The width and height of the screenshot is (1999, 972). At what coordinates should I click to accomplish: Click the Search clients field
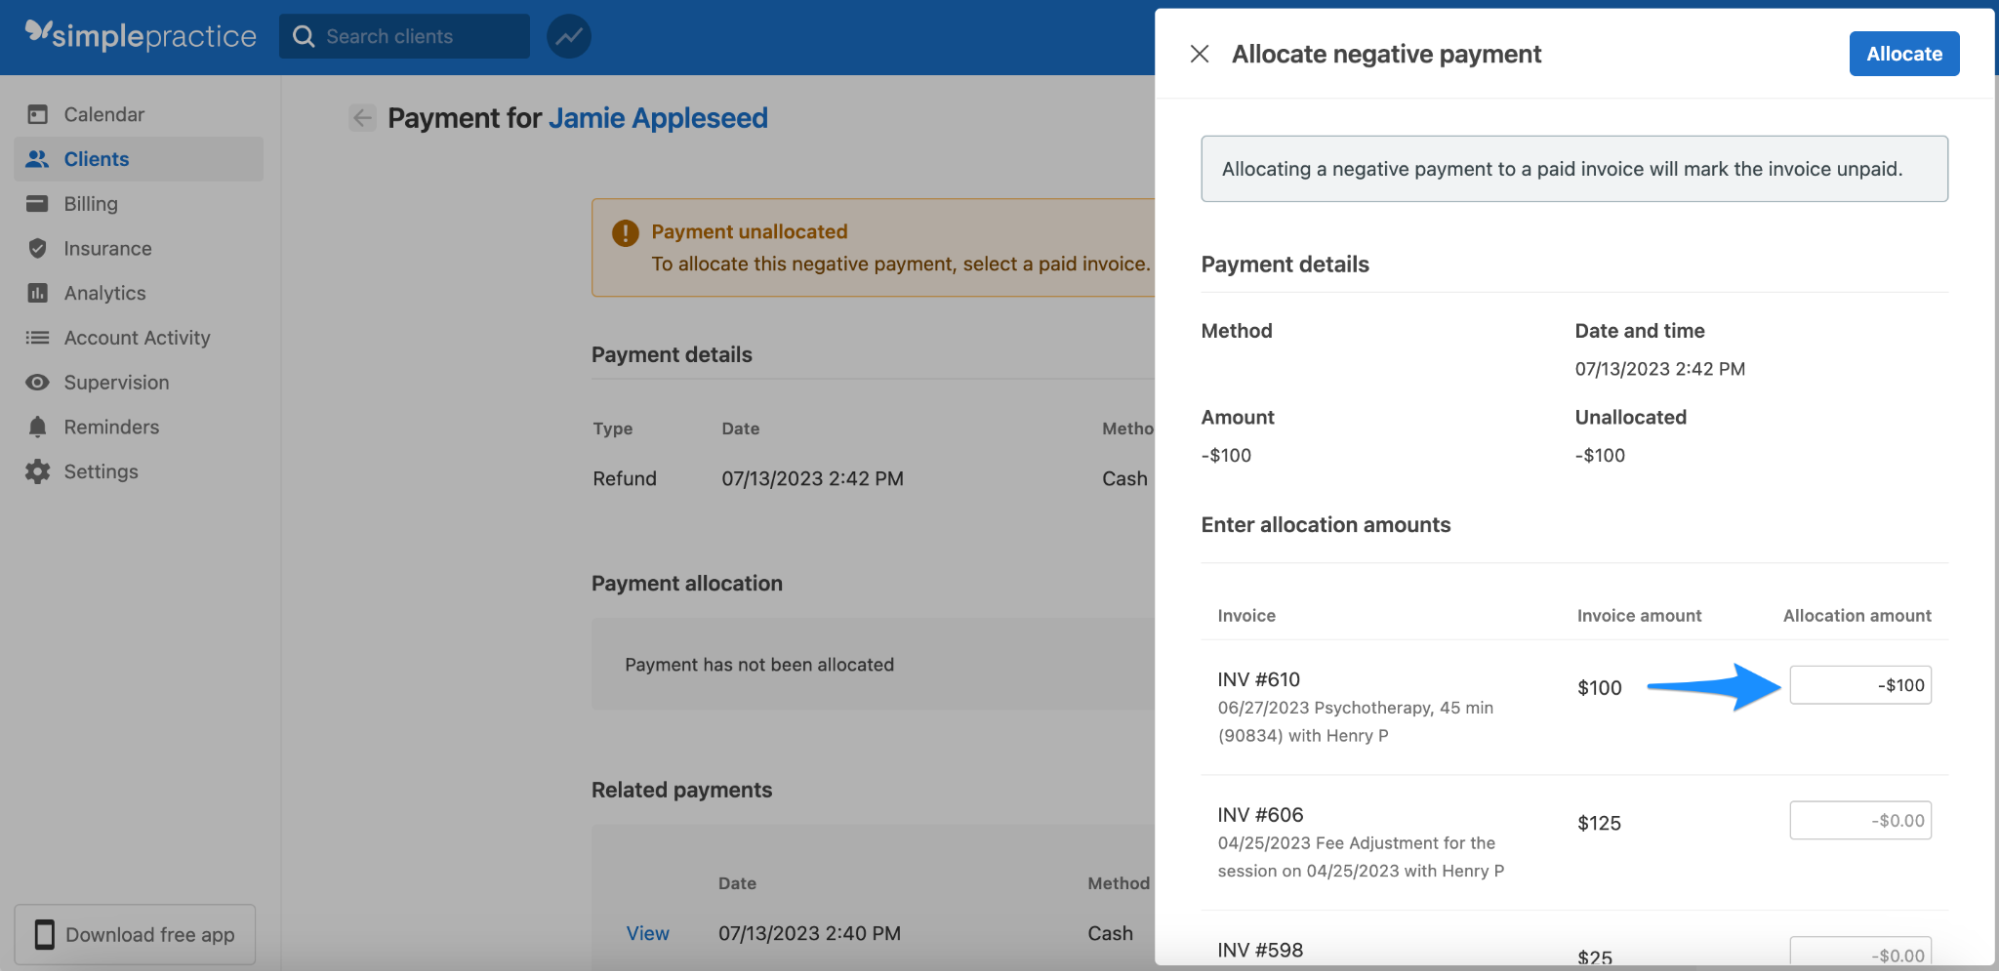tap(404, 36)
